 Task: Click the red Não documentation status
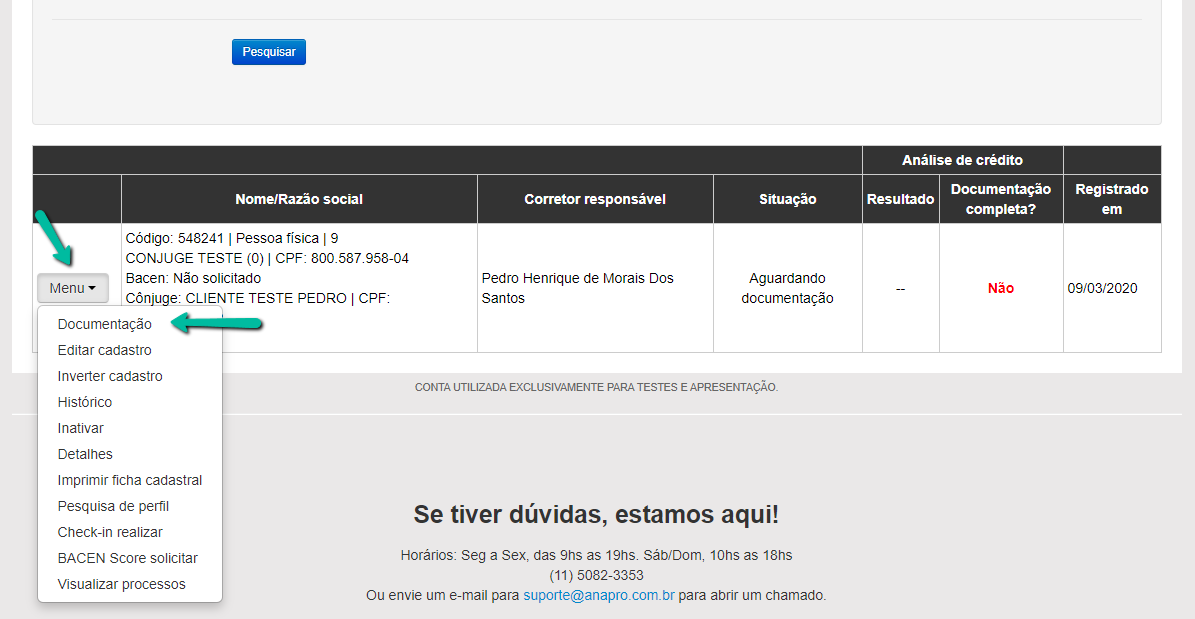click(x=1001, y=288)
